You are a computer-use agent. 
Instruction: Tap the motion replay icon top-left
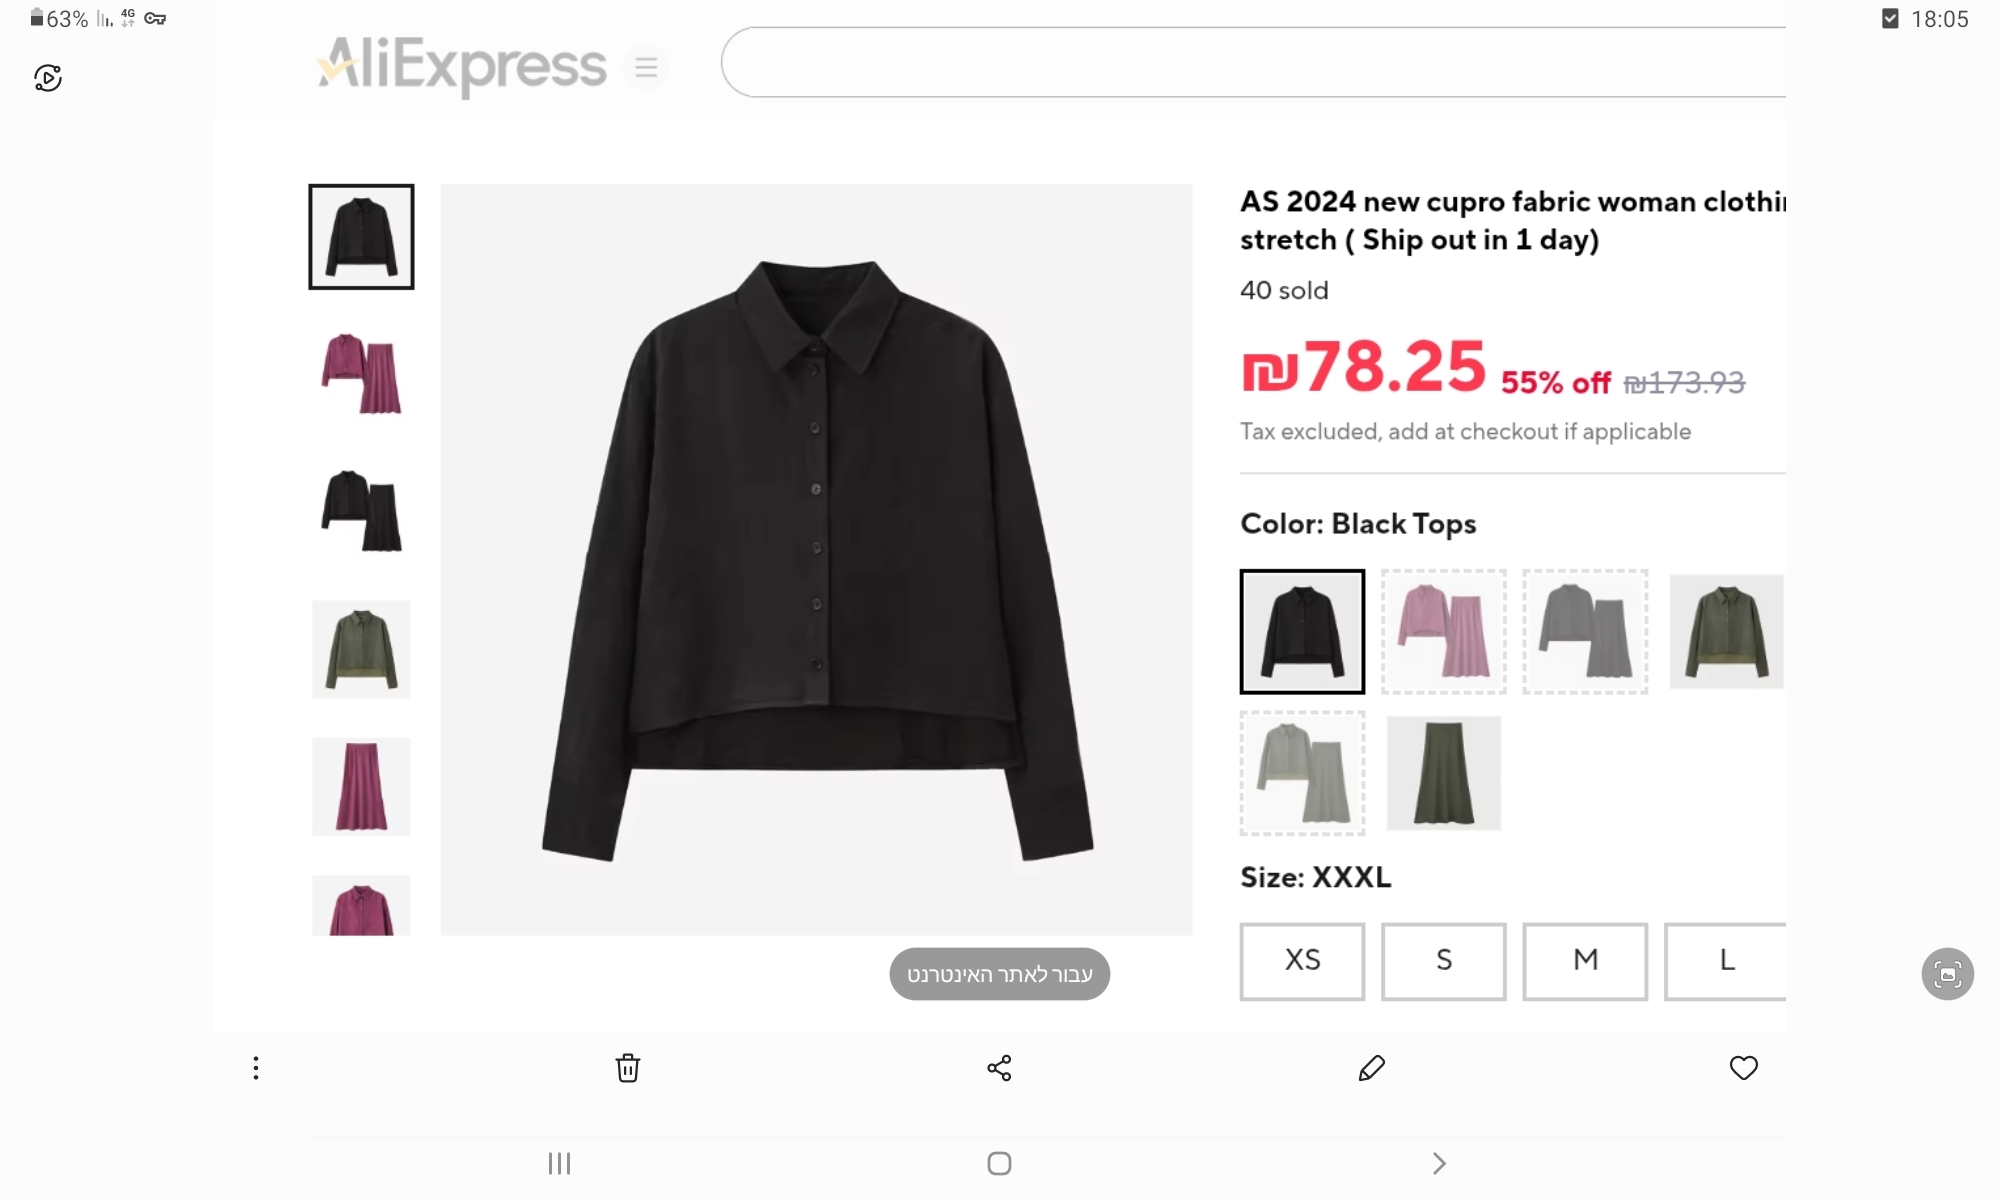pos(48,78)
